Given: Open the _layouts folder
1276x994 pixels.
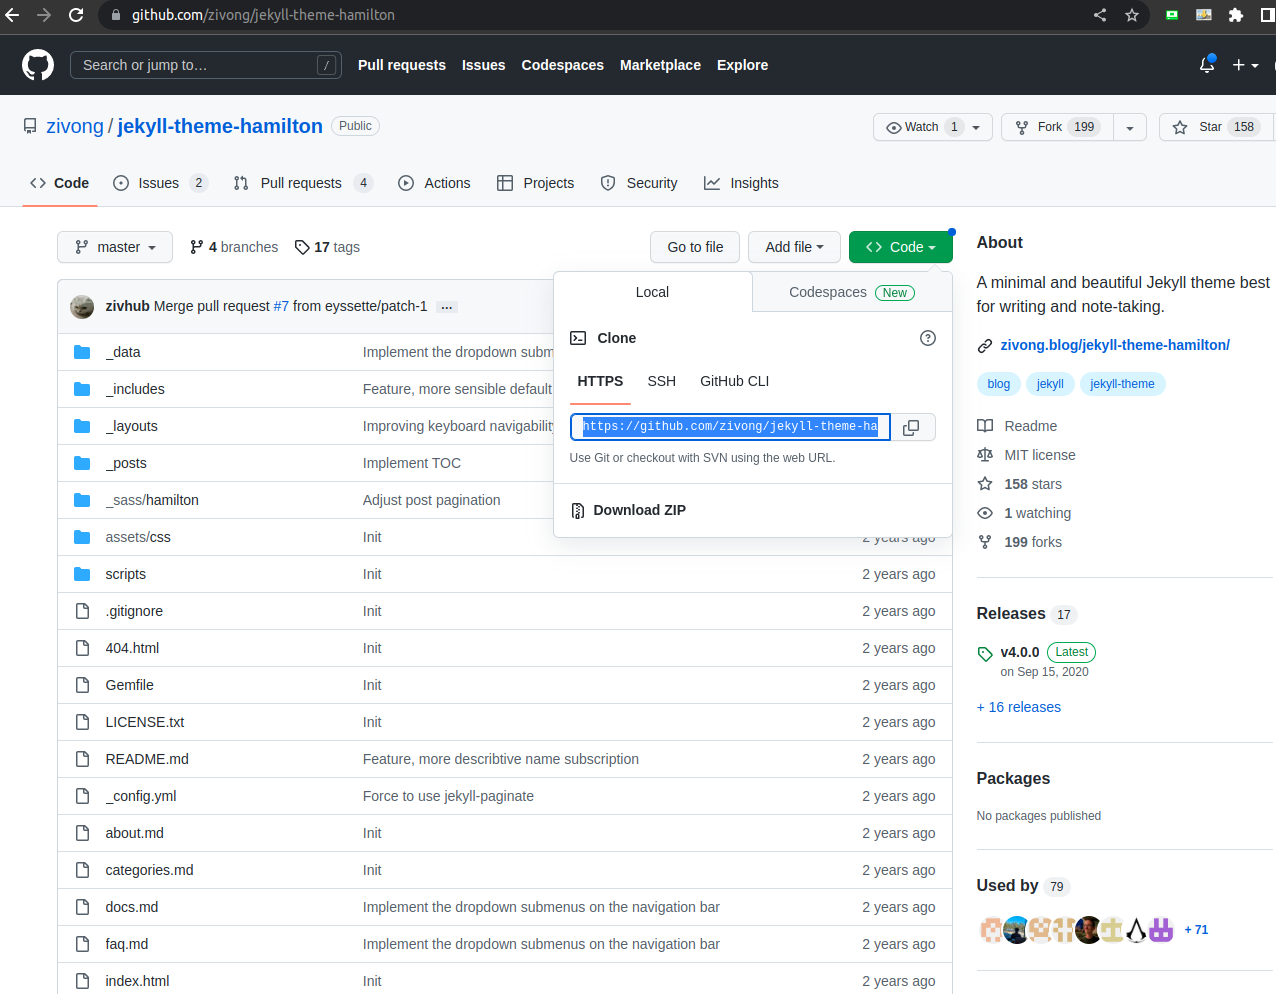Looking at the screenshot, I should 132,426.
